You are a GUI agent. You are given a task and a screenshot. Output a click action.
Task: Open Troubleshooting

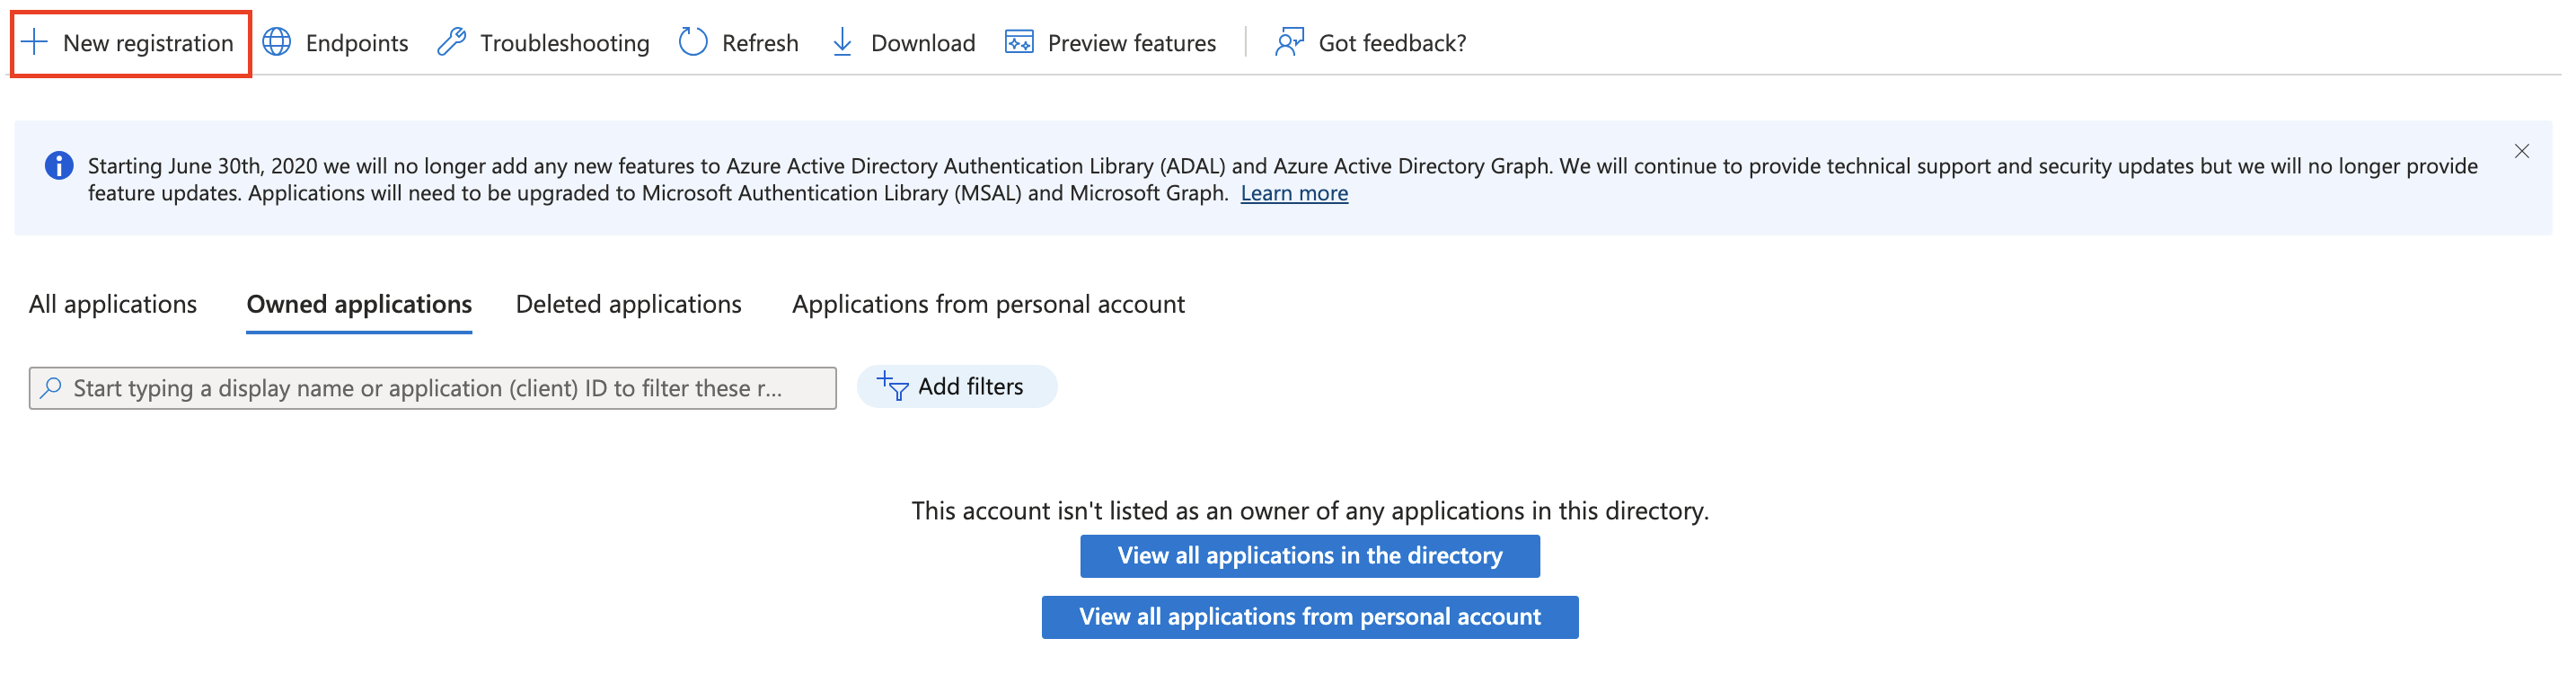pos(543,43)
